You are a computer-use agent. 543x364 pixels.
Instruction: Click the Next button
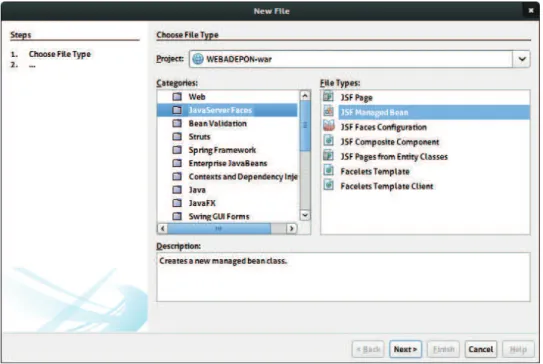coord(405,349)
